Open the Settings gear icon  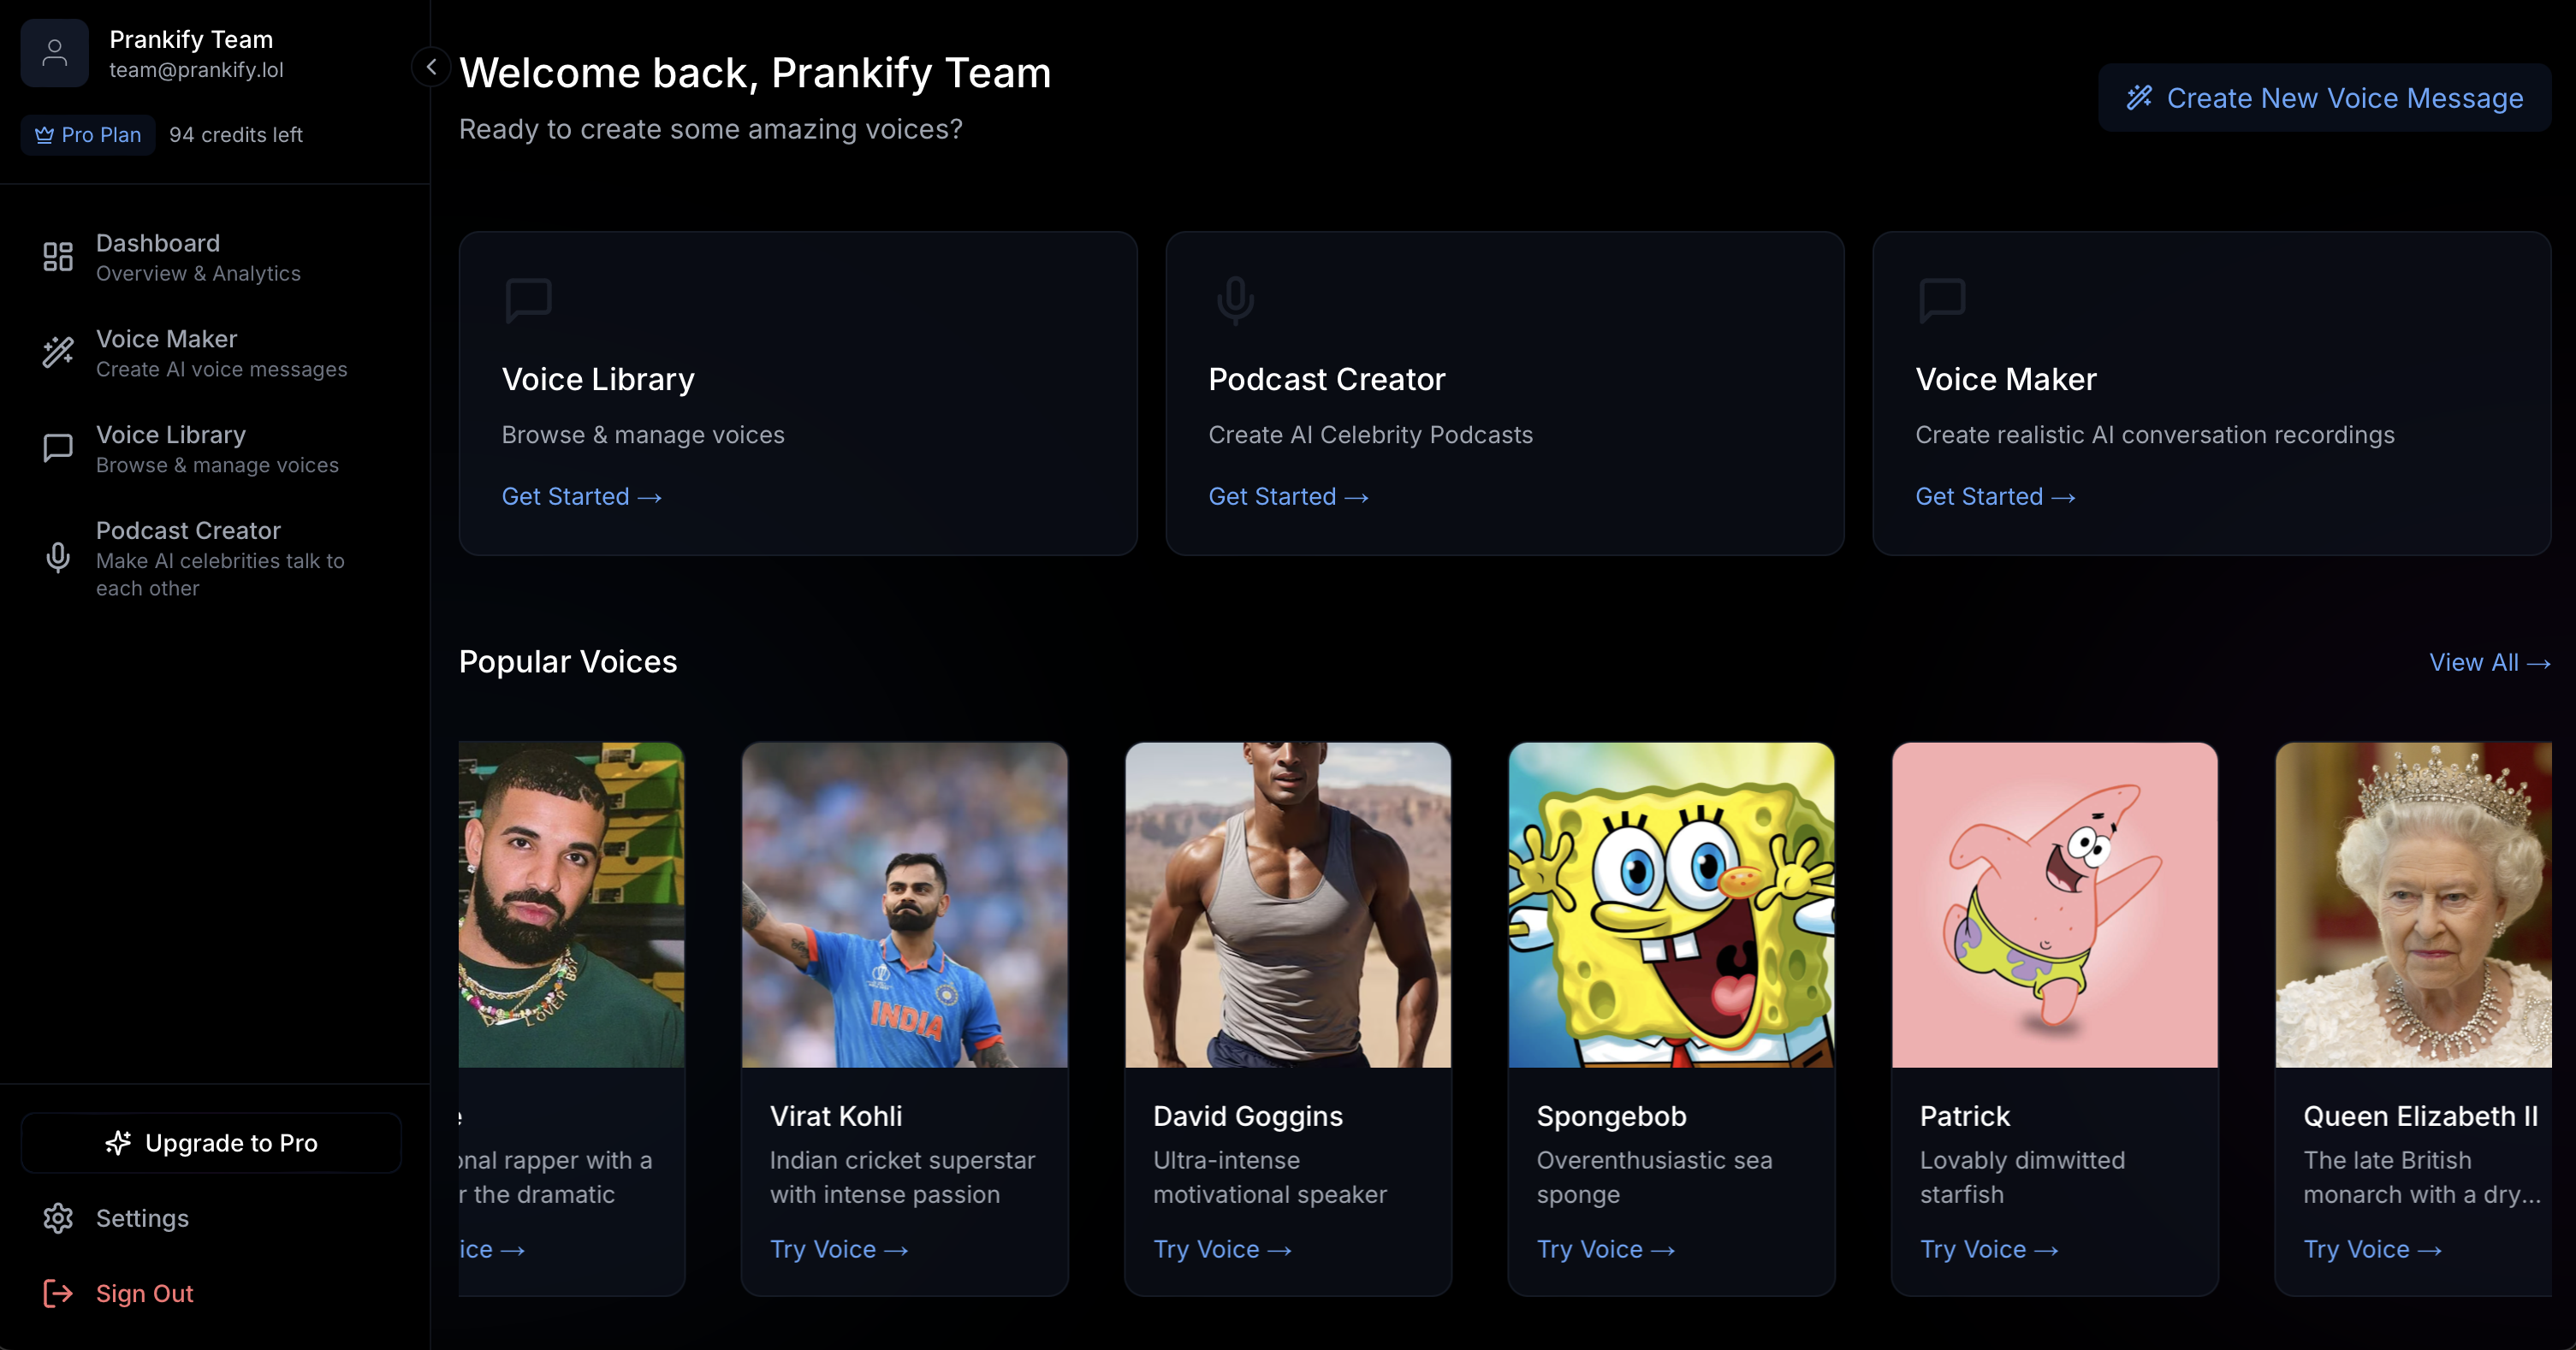[x=58, y=1218]
